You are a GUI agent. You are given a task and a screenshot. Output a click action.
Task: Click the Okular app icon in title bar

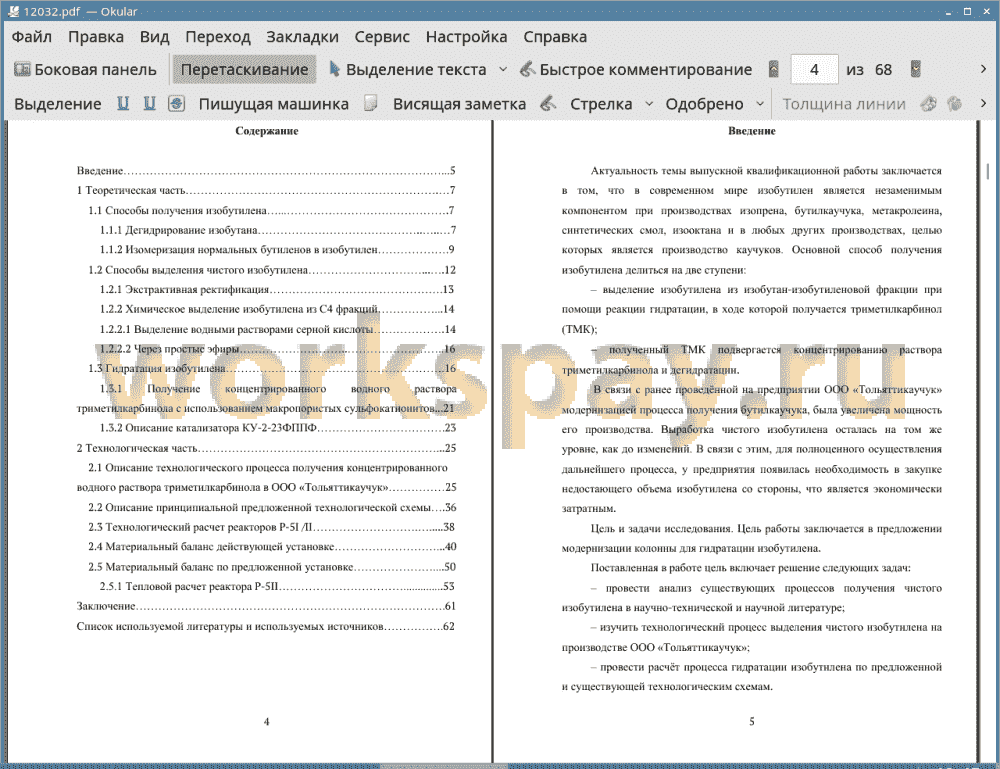[x=12, y=11]
